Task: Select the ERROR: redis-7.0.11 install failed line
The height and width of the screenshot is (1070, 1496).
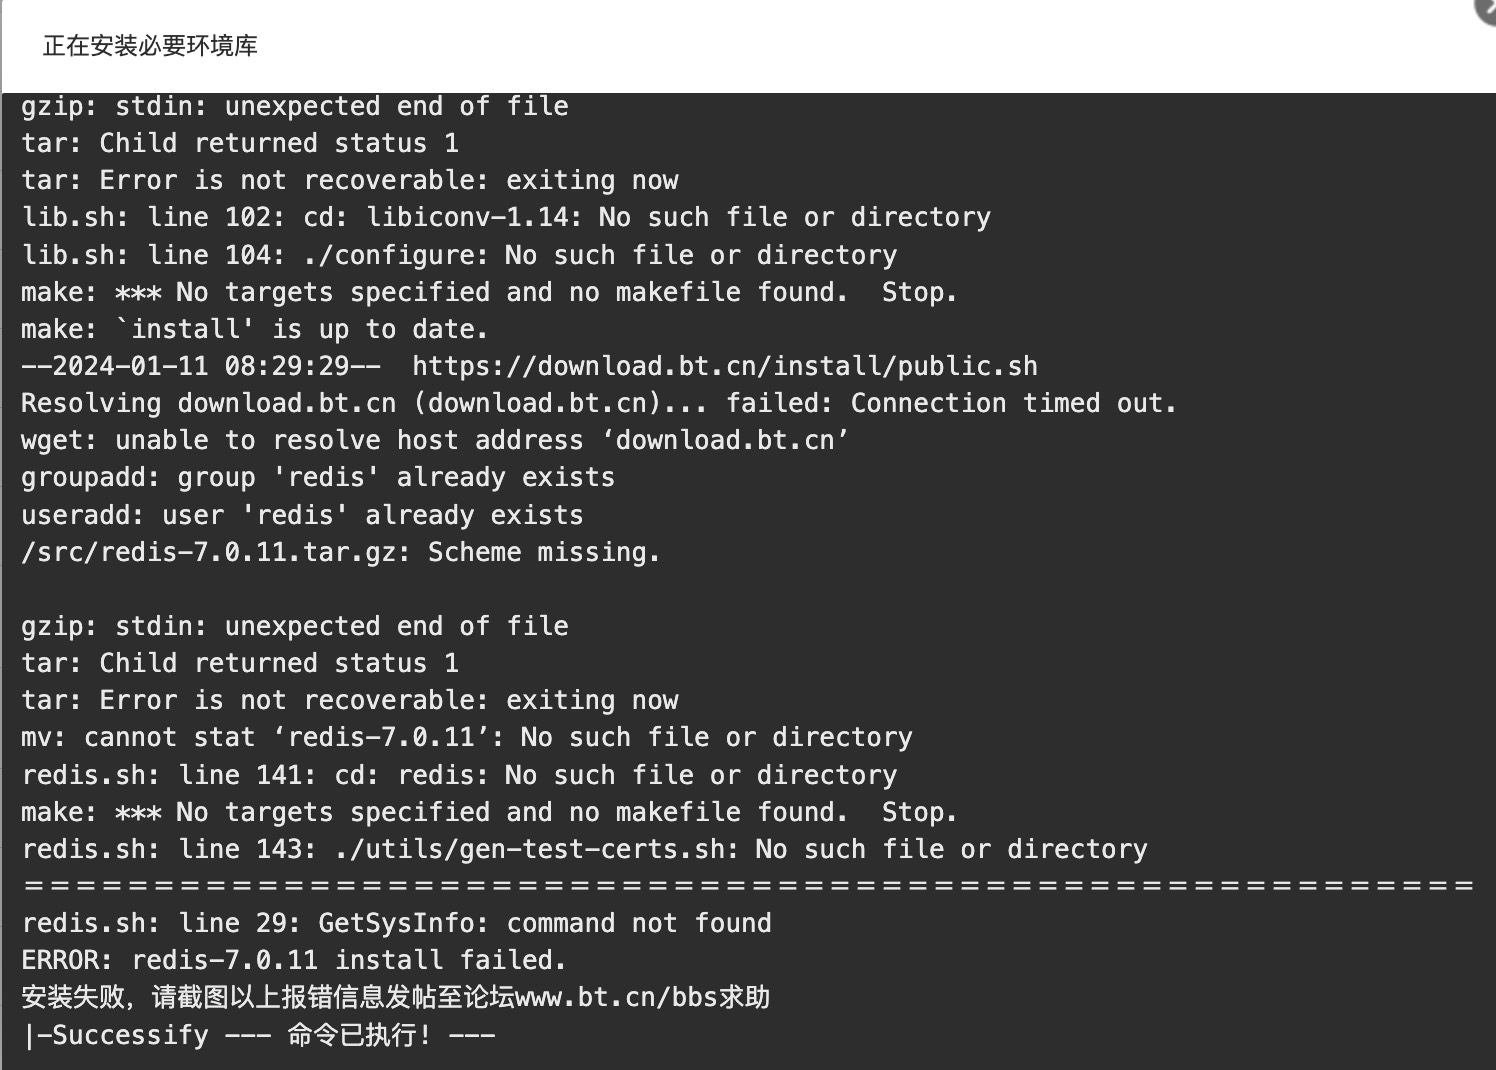Action: pos(294,961)
